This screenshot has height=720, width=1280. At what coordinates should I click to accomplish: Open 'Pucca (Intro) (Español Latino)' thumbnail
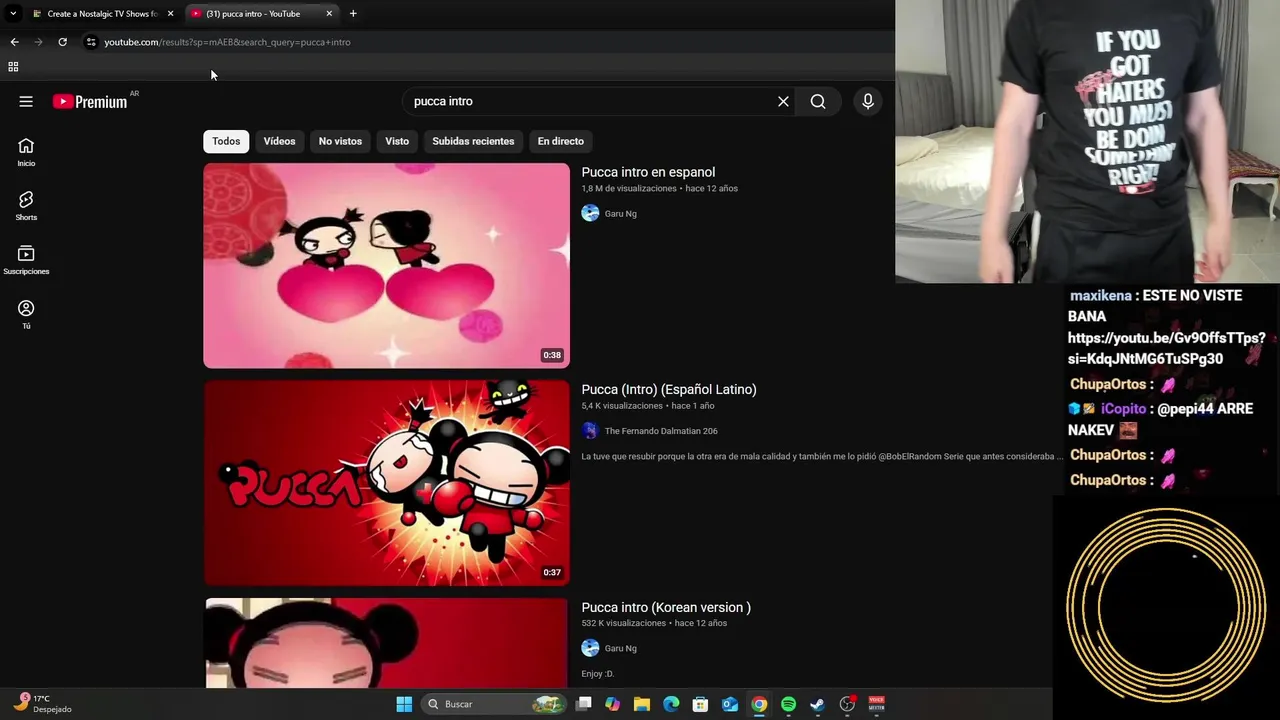coord(386,482)
